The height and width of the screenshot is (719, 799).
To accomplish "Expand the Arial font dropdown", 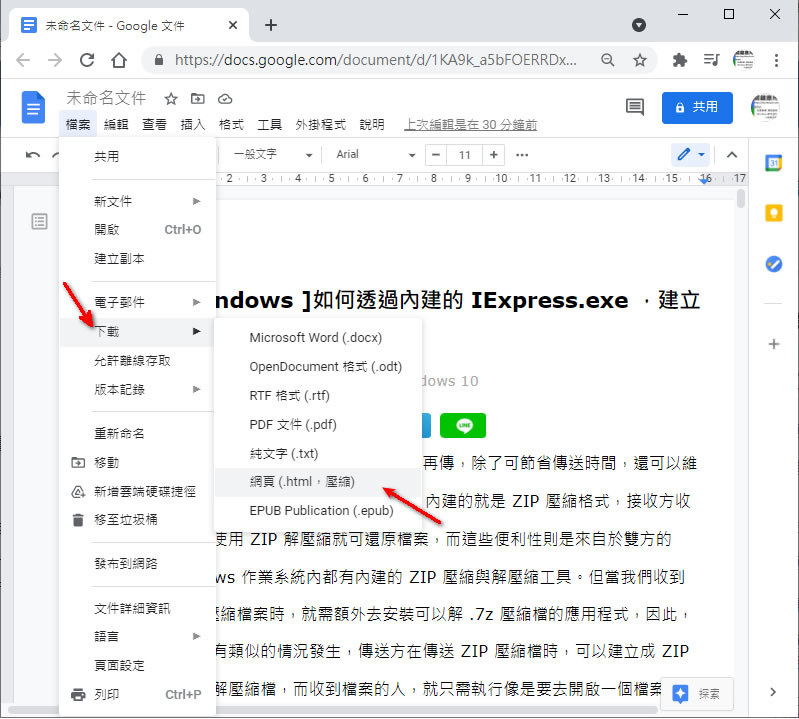I will [x=375, y=155].
